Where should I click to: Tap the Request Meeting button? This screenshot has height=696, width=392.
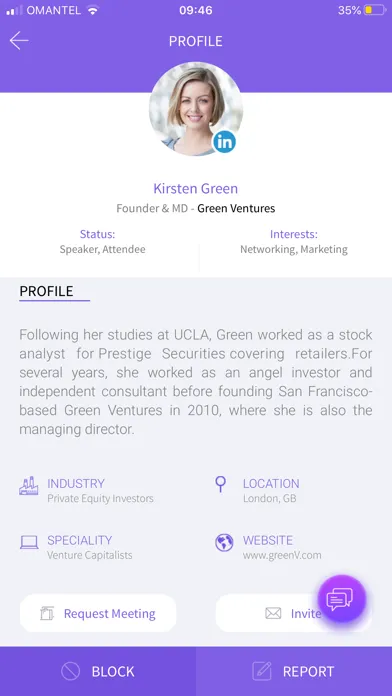(x=98, y=613)
